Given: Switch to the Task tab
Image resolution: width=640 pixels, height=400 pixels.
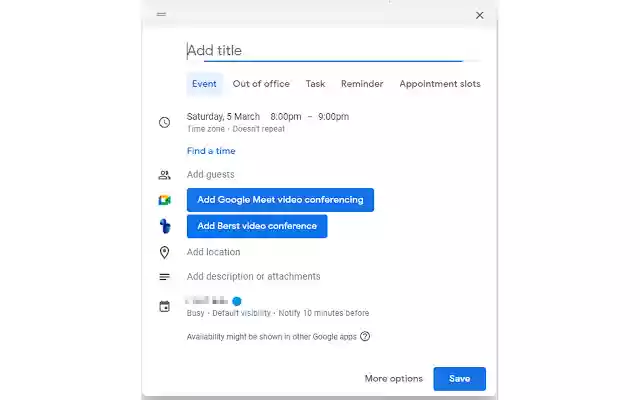Looking at the screenshot, I should click(x=315, y=84).
